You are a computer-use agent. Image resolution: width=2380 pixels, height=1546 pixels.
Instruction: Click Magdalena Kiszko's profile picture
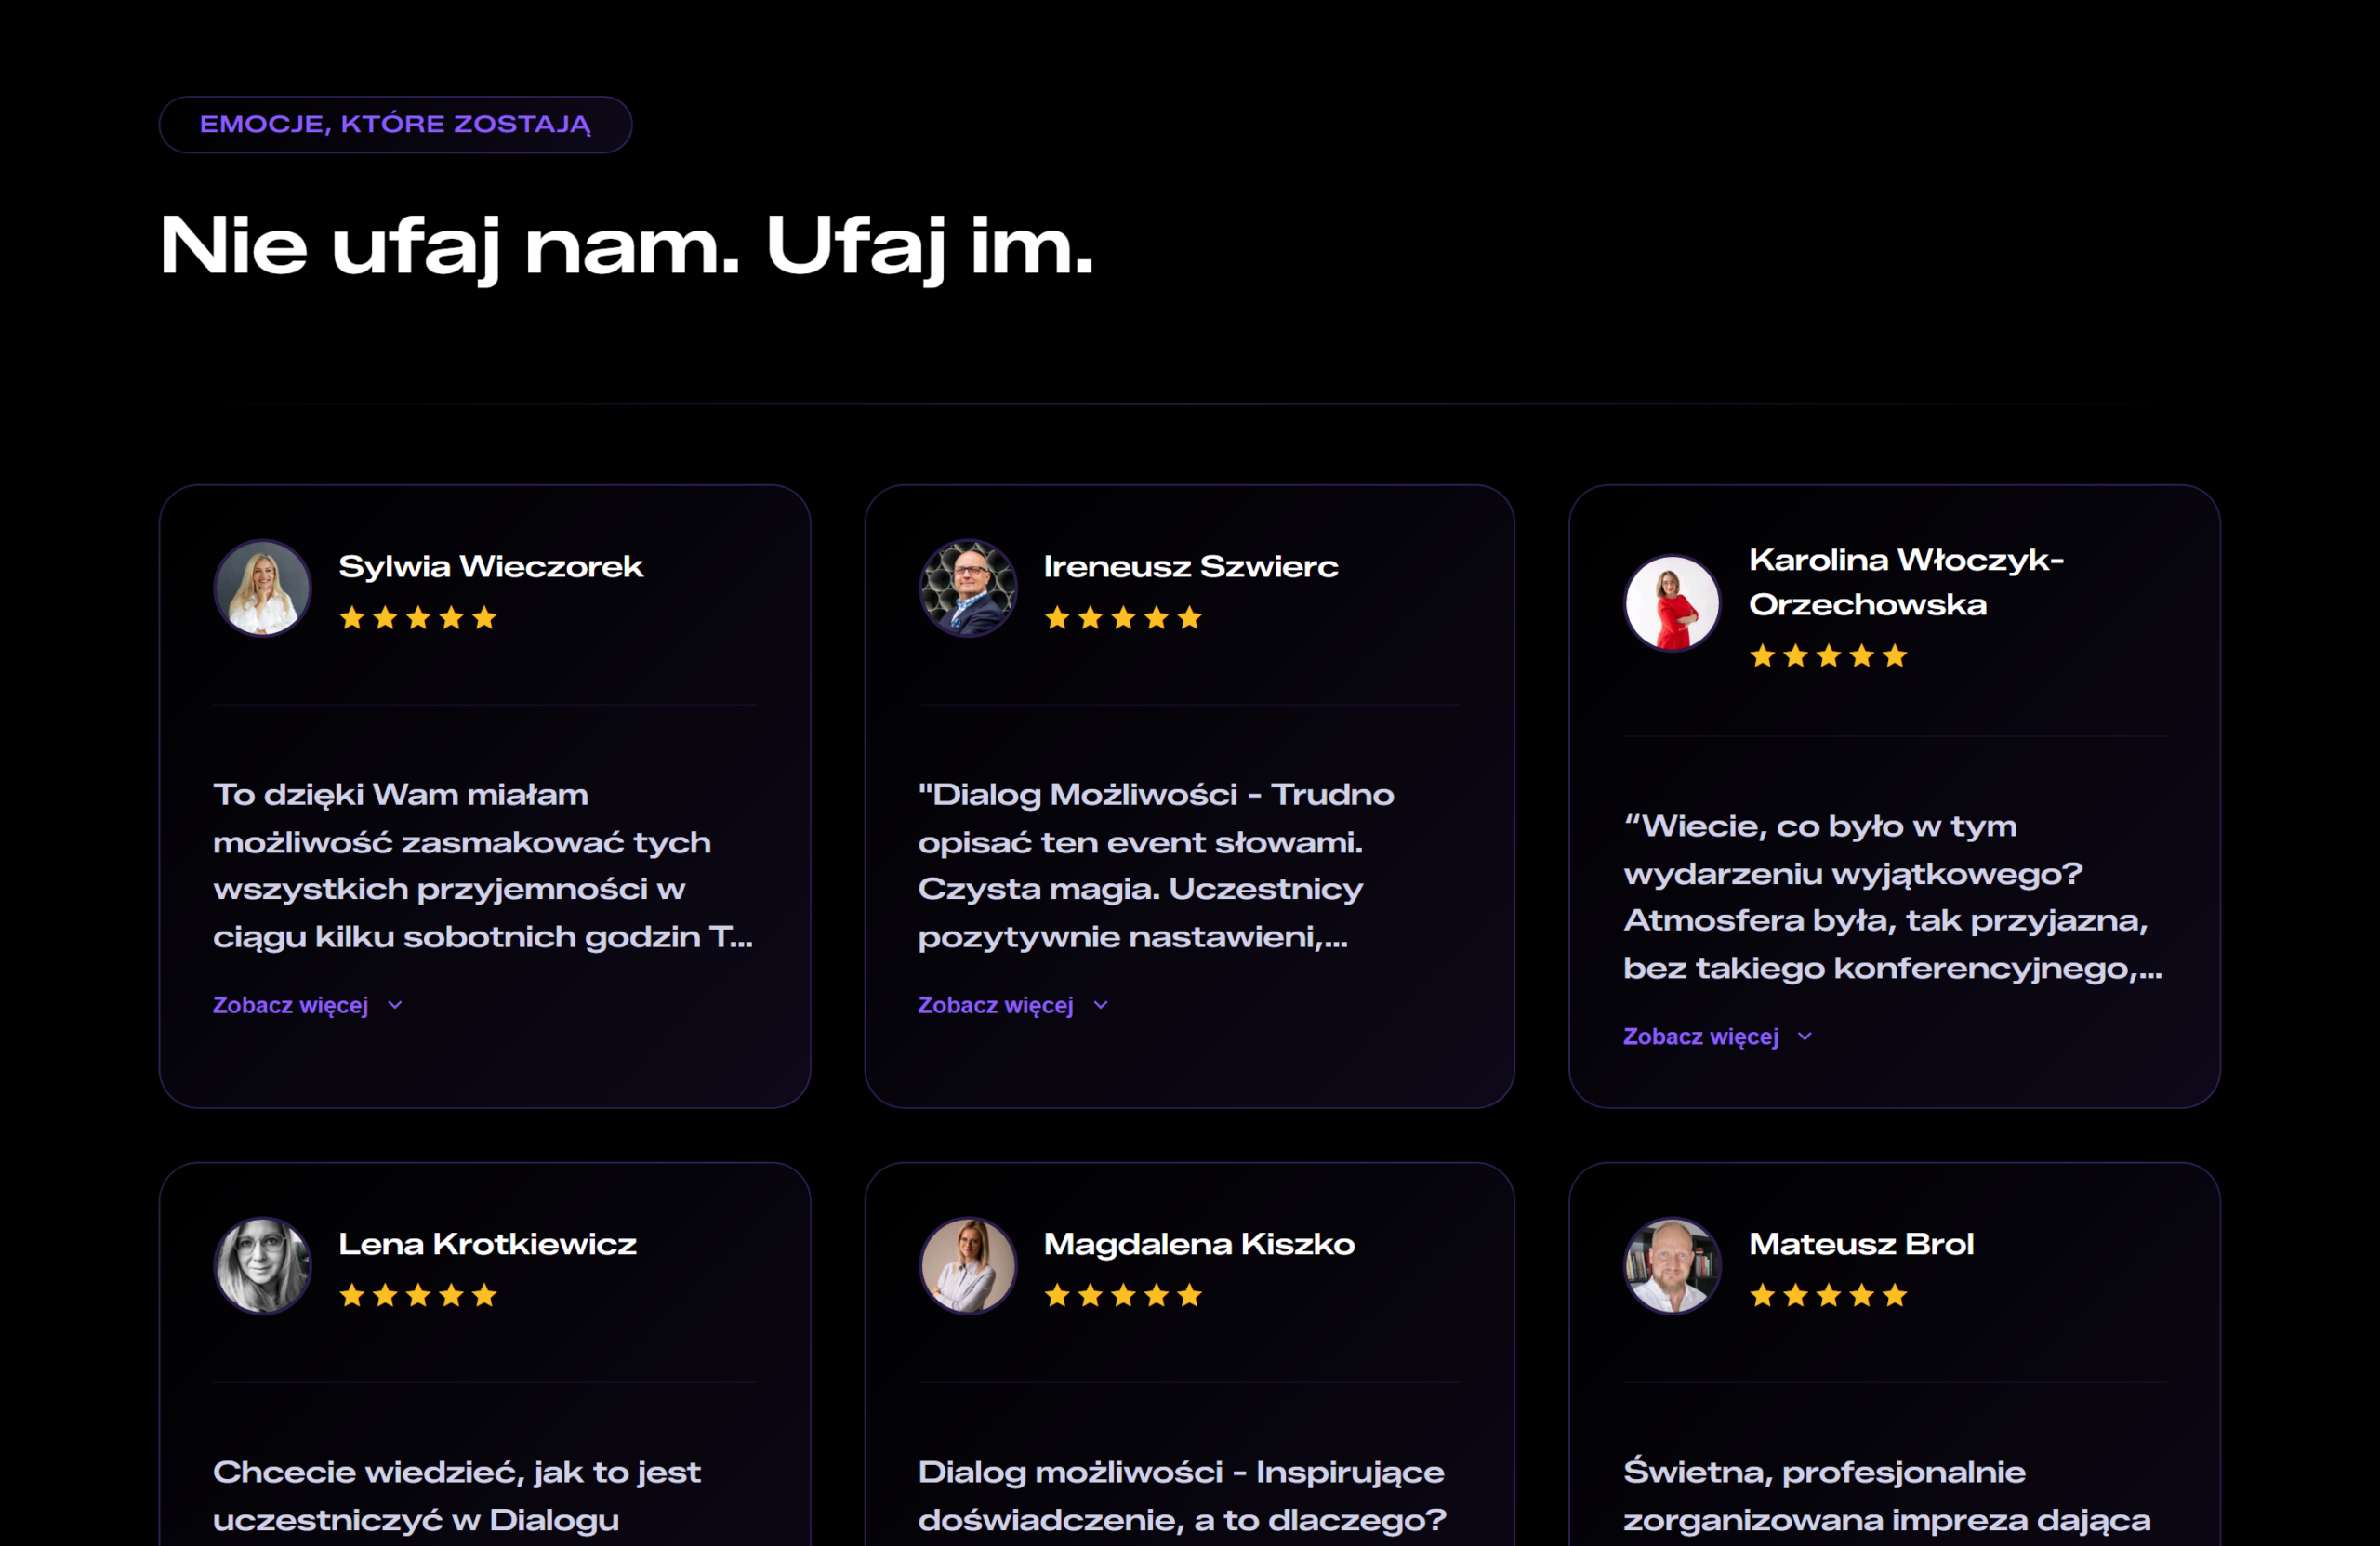click(967, 1265)
